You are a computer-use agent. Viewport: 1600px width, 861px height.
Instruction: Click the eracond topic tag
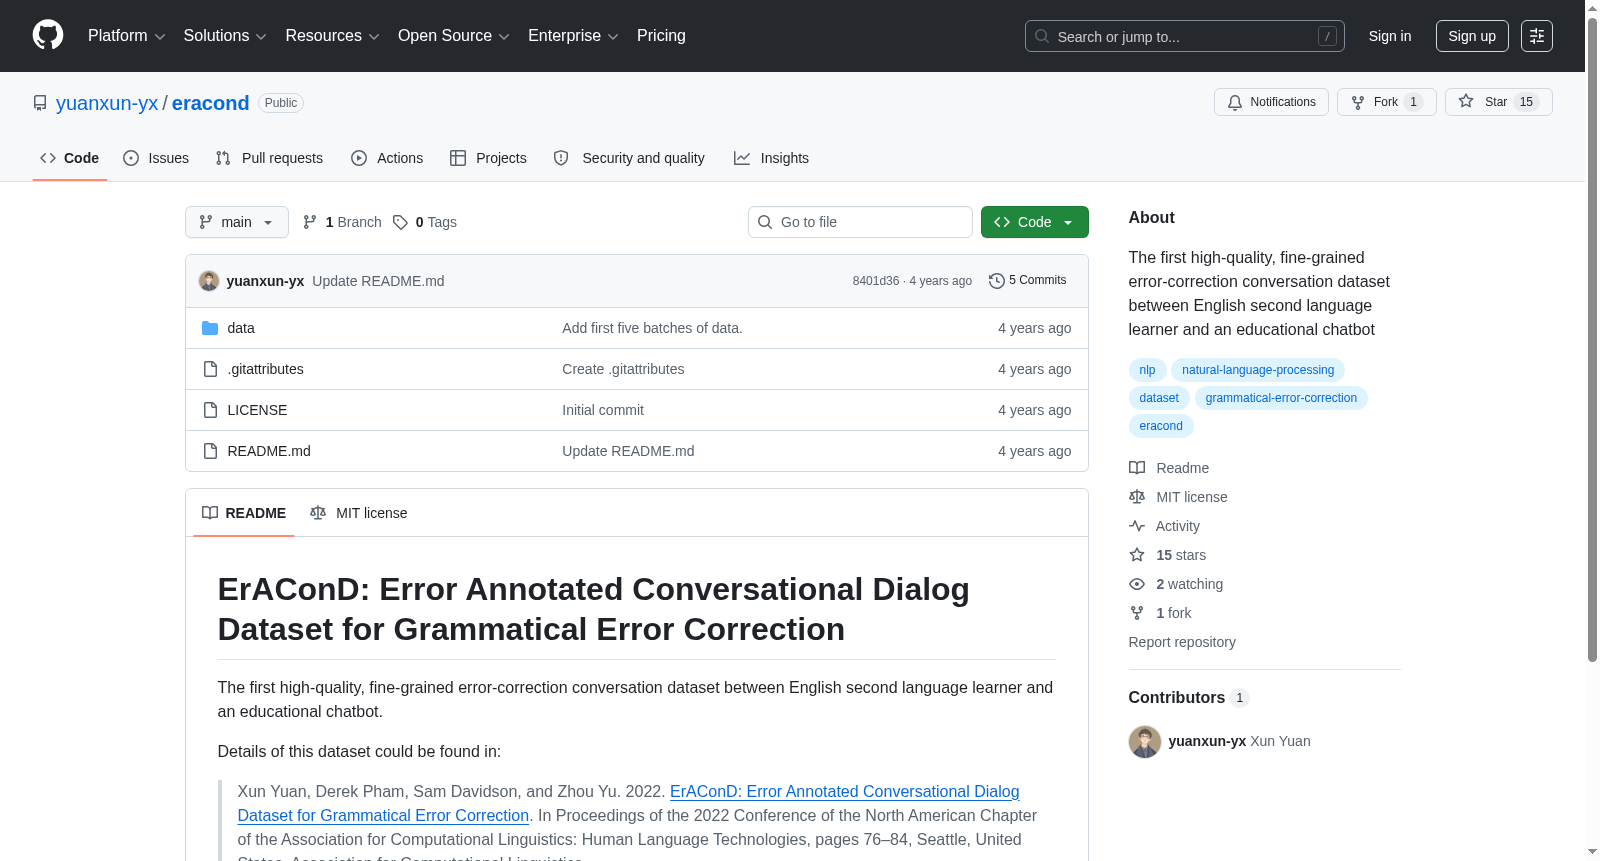click(1161, 426)
